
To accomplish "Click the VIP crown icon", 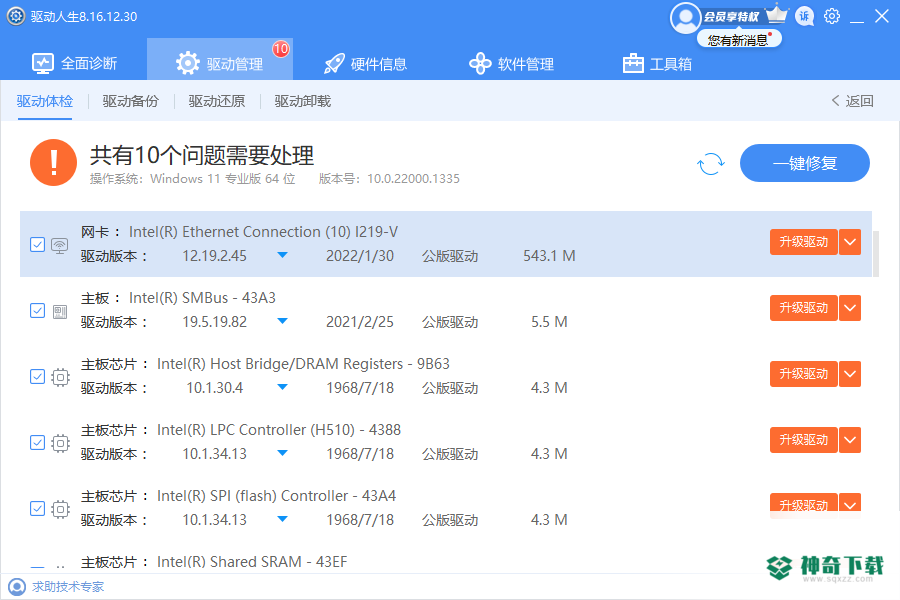I will pyautogui.click(x=777, y=14).
